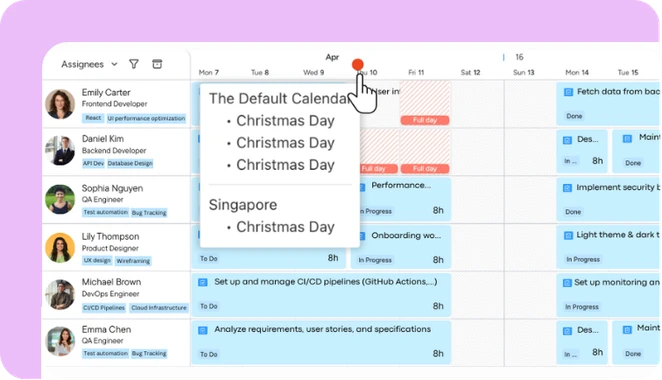
Task: Select the Tue 15 date header
Action: click(x=628, y=72)
